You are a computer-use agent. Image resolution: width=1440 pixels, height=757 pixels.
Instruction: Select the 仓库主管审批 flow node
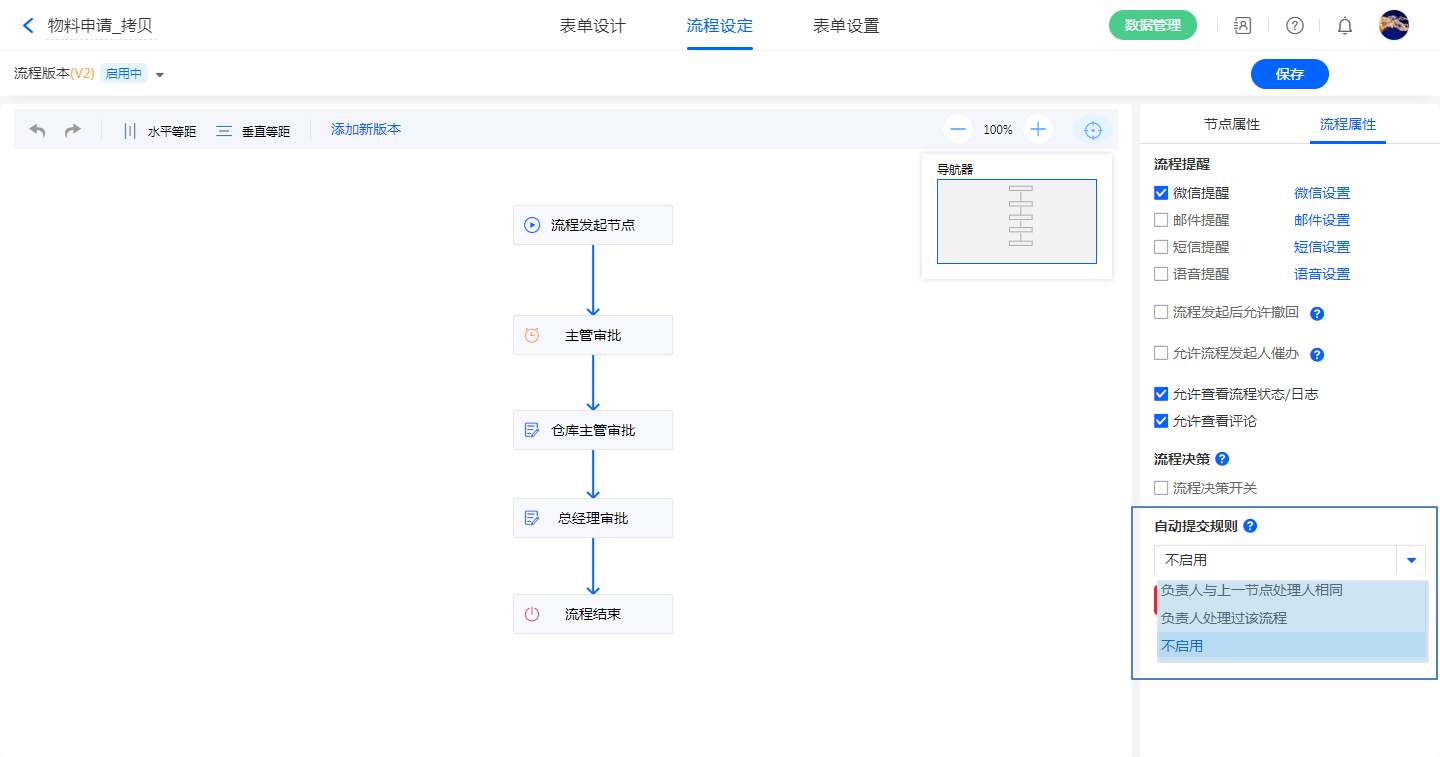pyautogui.click(x=592, y=430)
